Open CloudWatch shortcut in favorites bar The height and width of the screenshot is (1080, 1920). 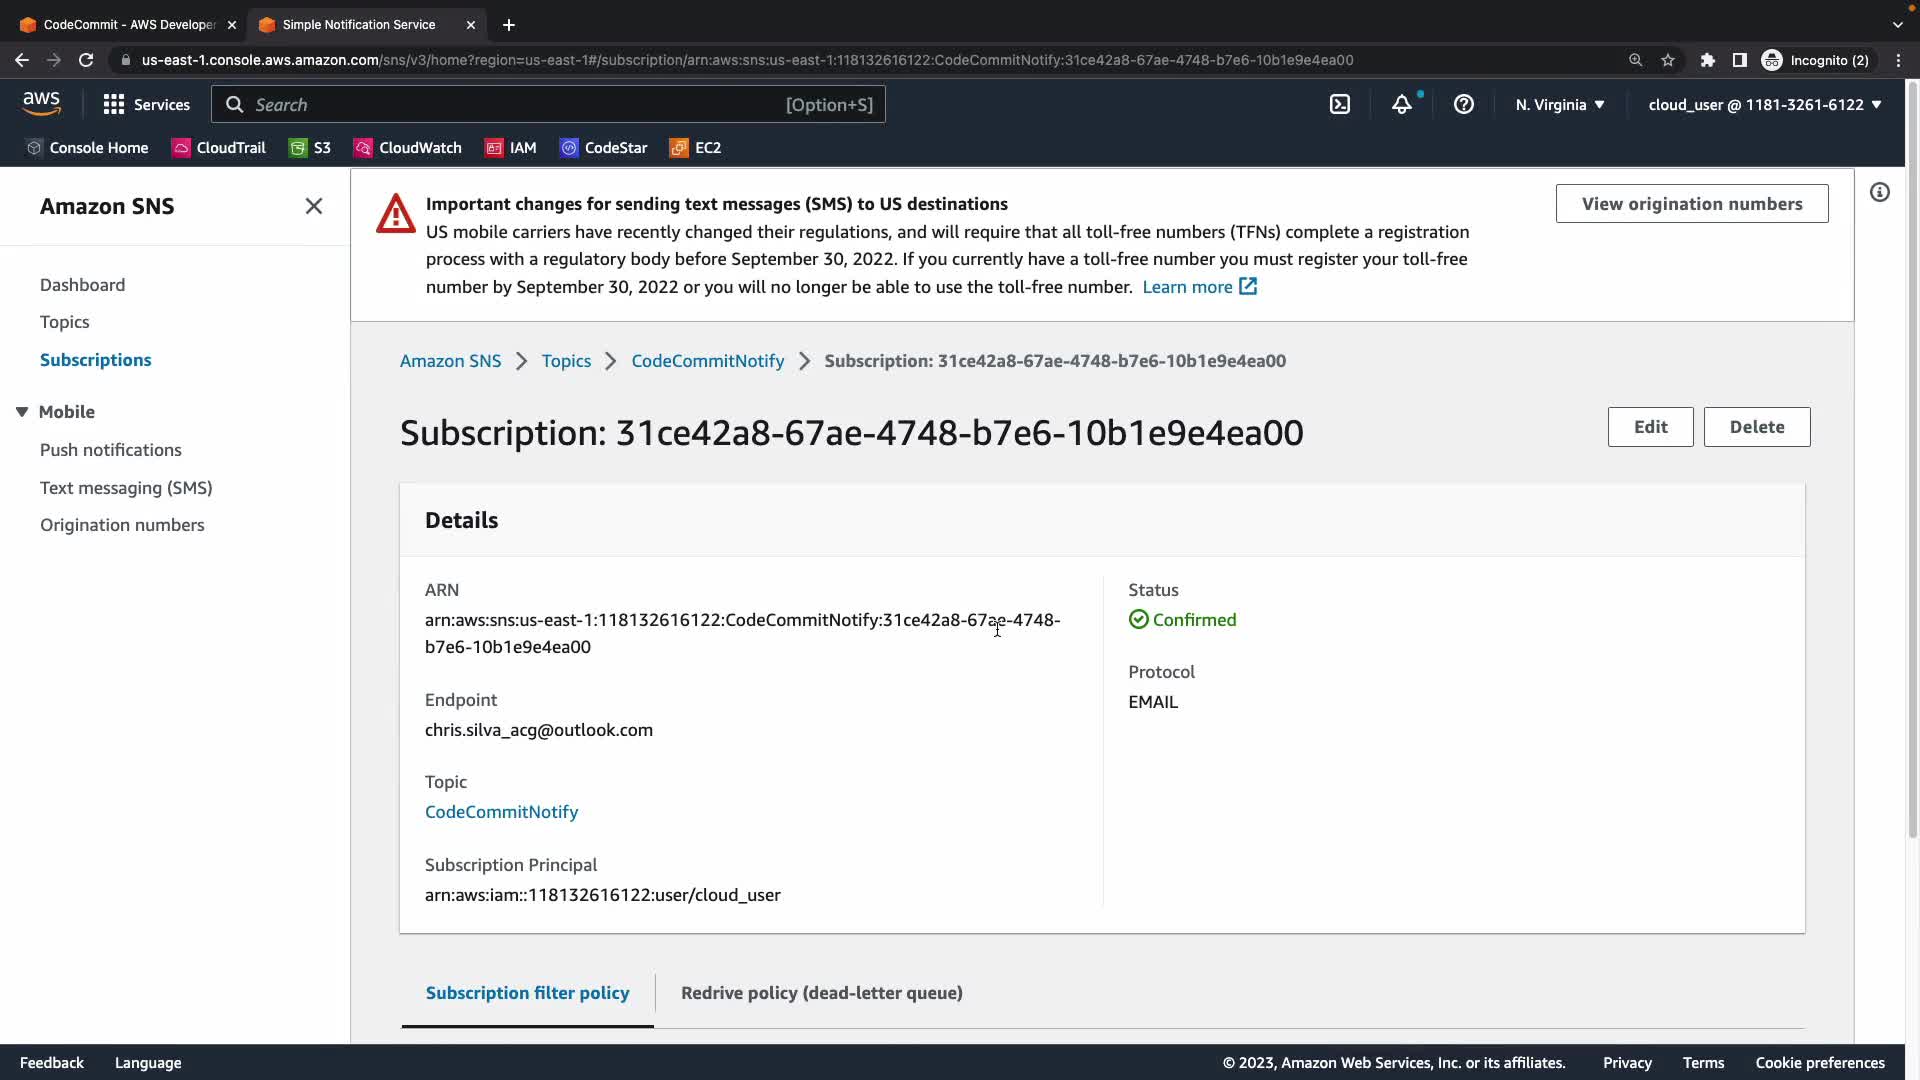coord(408,148)
